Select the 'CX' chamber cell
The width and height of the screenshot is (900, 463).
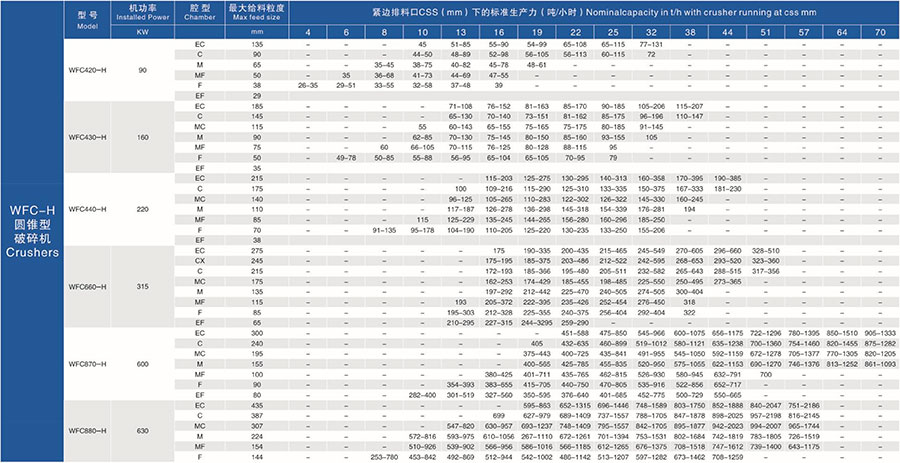click(x=200, y=260)
